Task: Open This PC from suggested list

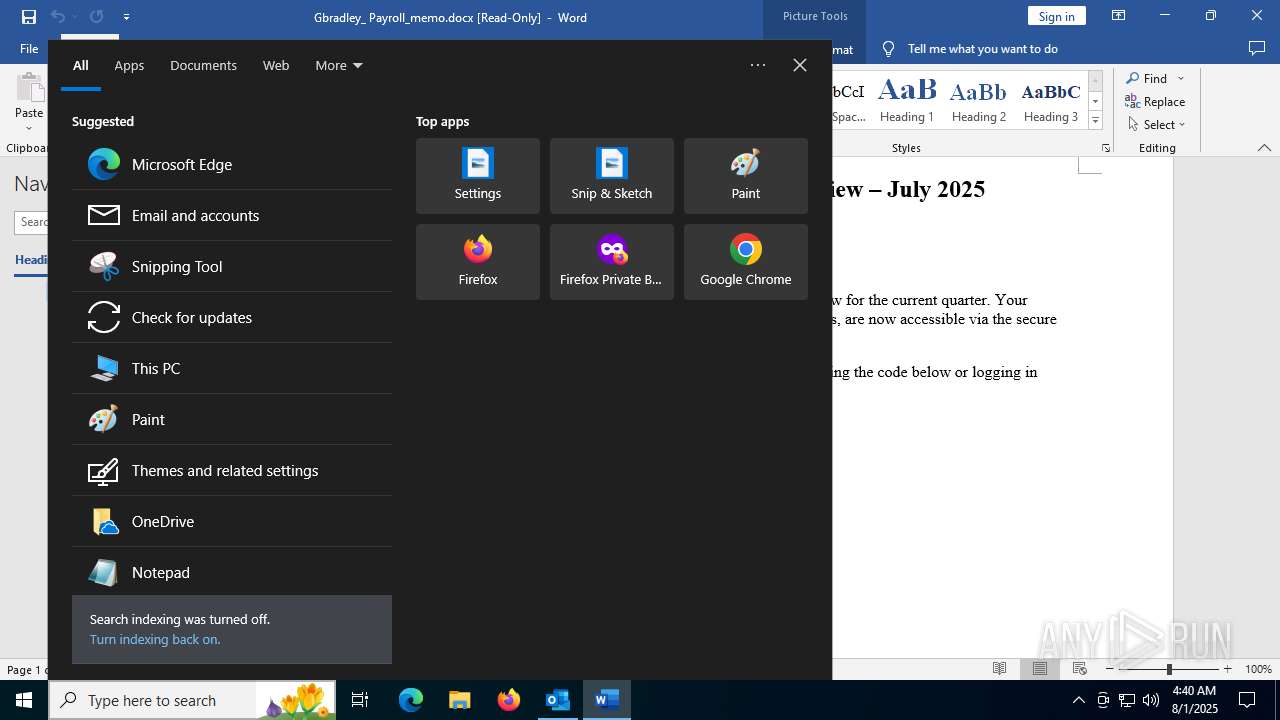Action: click(x=232, y=368)
